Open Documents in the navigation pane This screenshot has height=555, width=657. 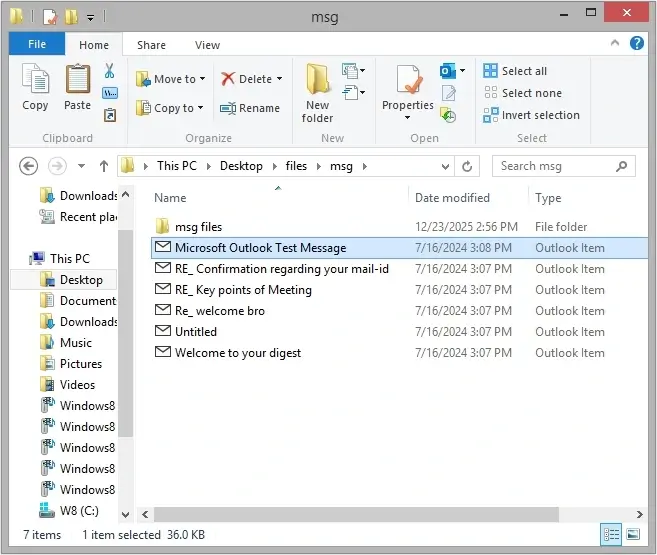point(79,300)
